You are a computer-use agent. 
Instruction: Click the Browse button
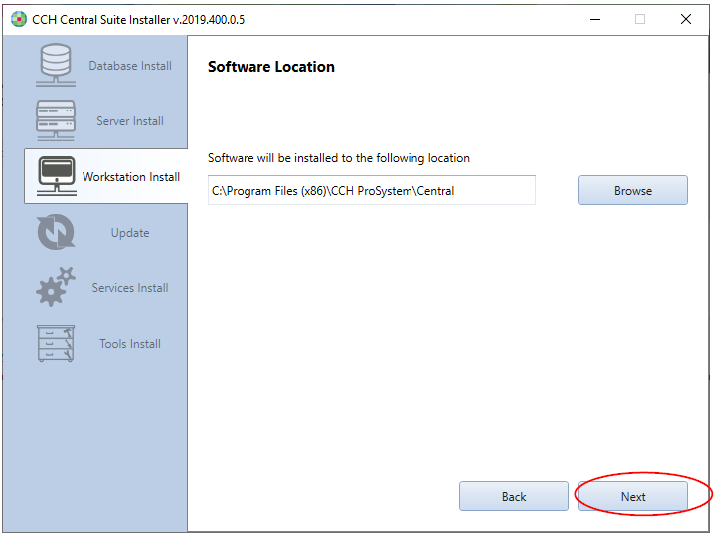633,190
